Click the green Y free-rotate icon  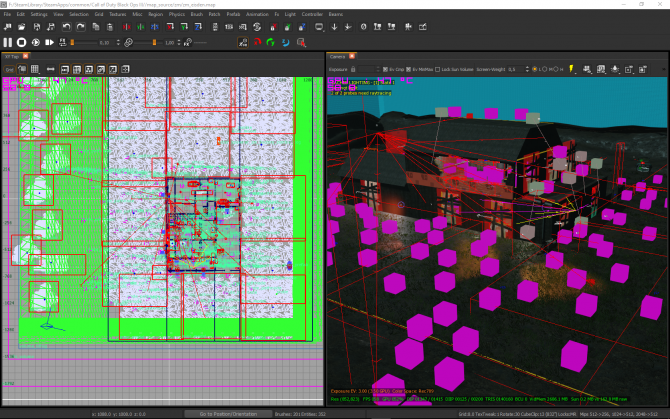click(270, 42)
